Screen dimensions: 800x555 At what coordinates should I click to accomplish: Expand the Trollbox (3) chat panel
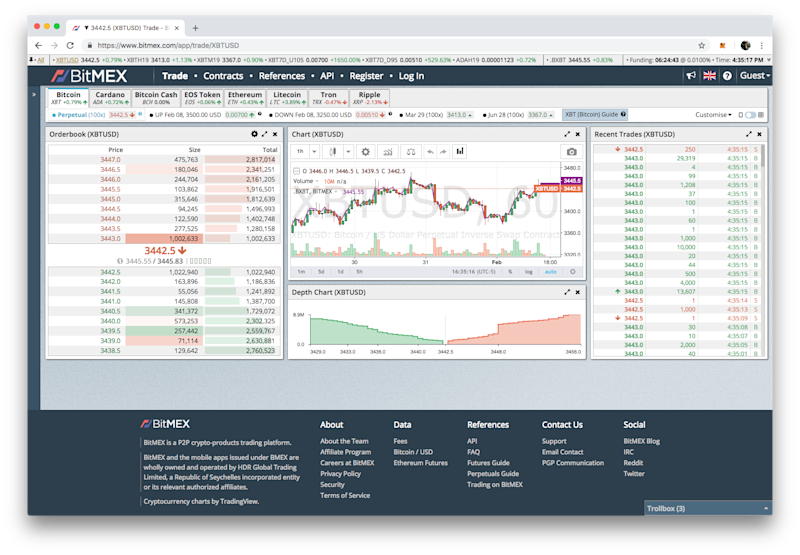(x=708, y=508)
